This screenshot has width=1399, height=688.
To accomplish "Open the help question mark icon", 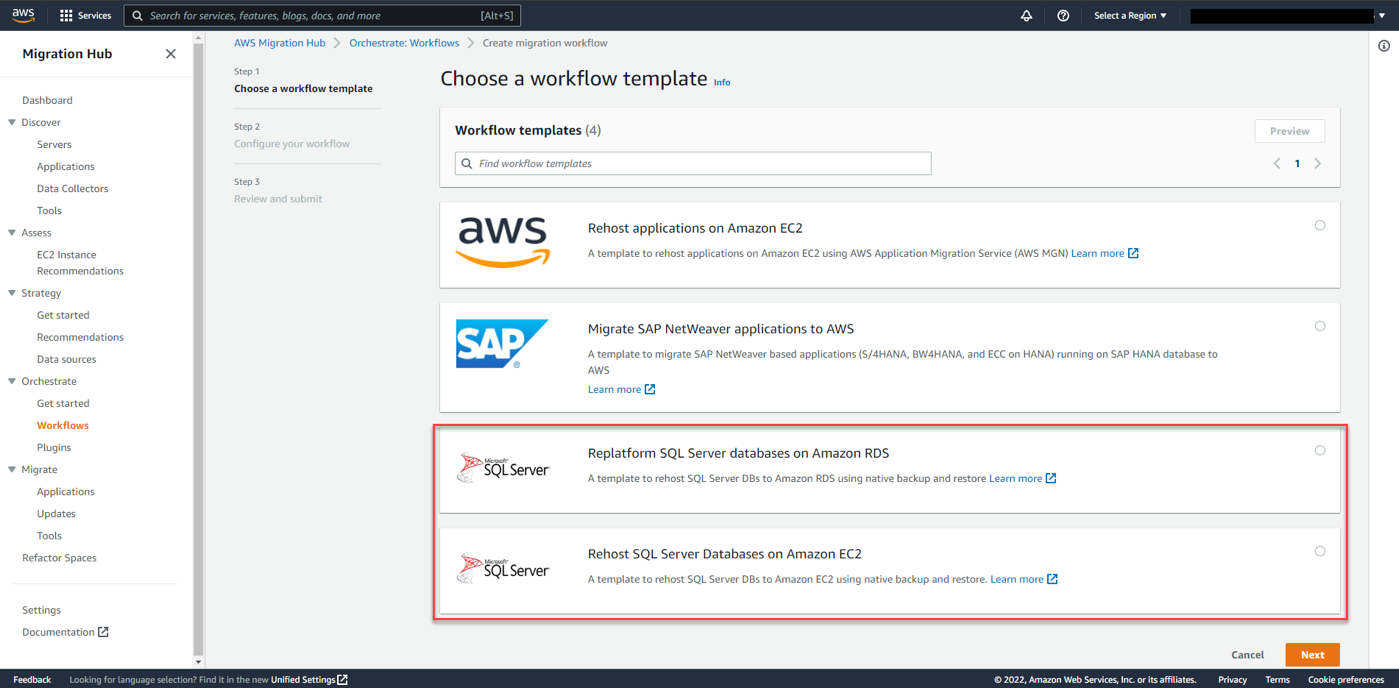I will (x=1063, y=16).
